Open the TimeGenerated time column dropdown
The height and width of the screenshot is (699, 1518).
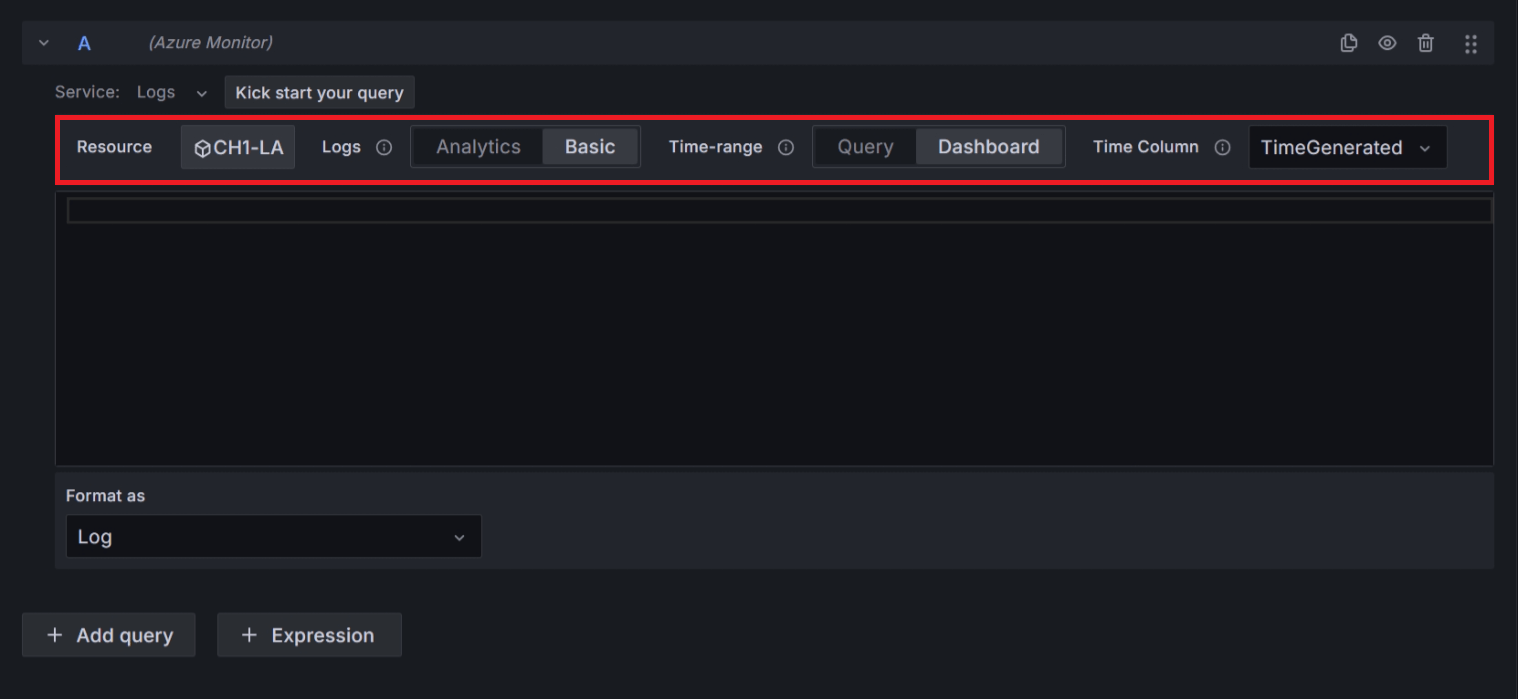click(1347, 147)
